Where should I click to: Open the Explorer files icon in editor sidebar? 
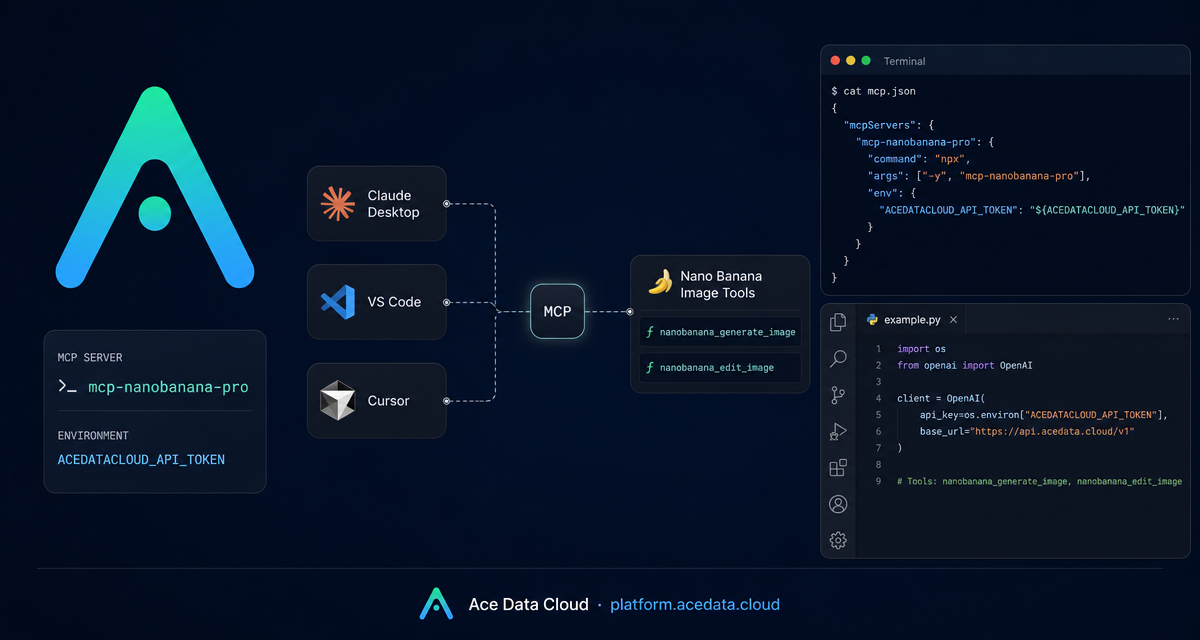838,321
